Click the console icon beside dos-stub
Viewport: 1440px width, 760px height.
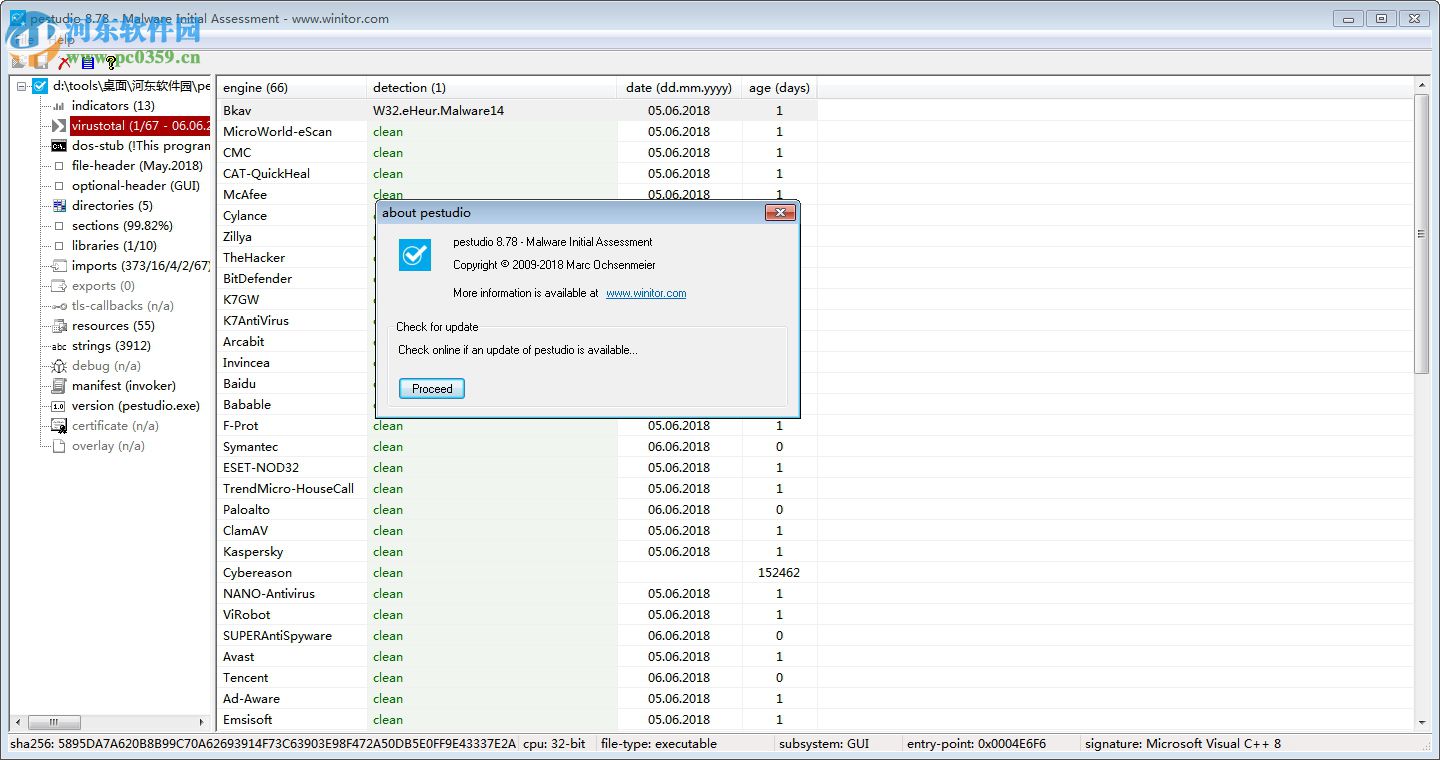point(58,146)
